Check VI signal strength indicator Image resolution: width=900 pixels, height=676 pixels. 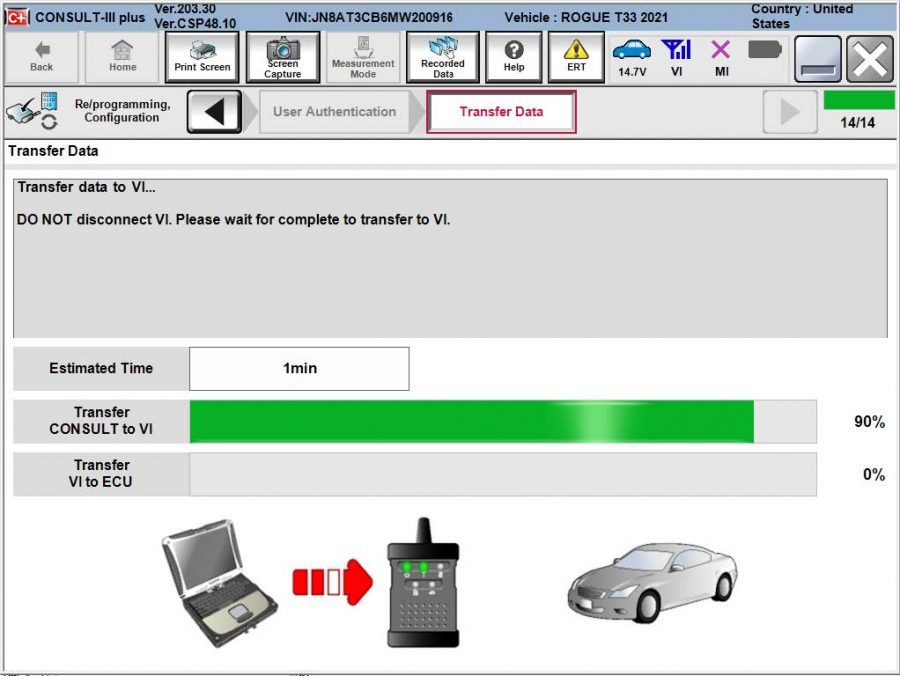(x=677, y=55)
